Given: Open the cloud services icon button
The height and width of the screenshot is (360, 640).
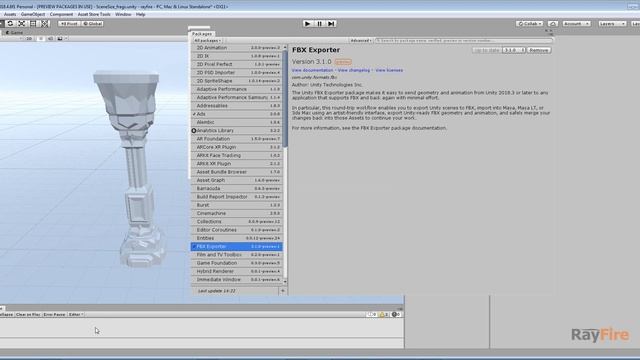Looking at the screenshot, I should (x=553, y=24).
